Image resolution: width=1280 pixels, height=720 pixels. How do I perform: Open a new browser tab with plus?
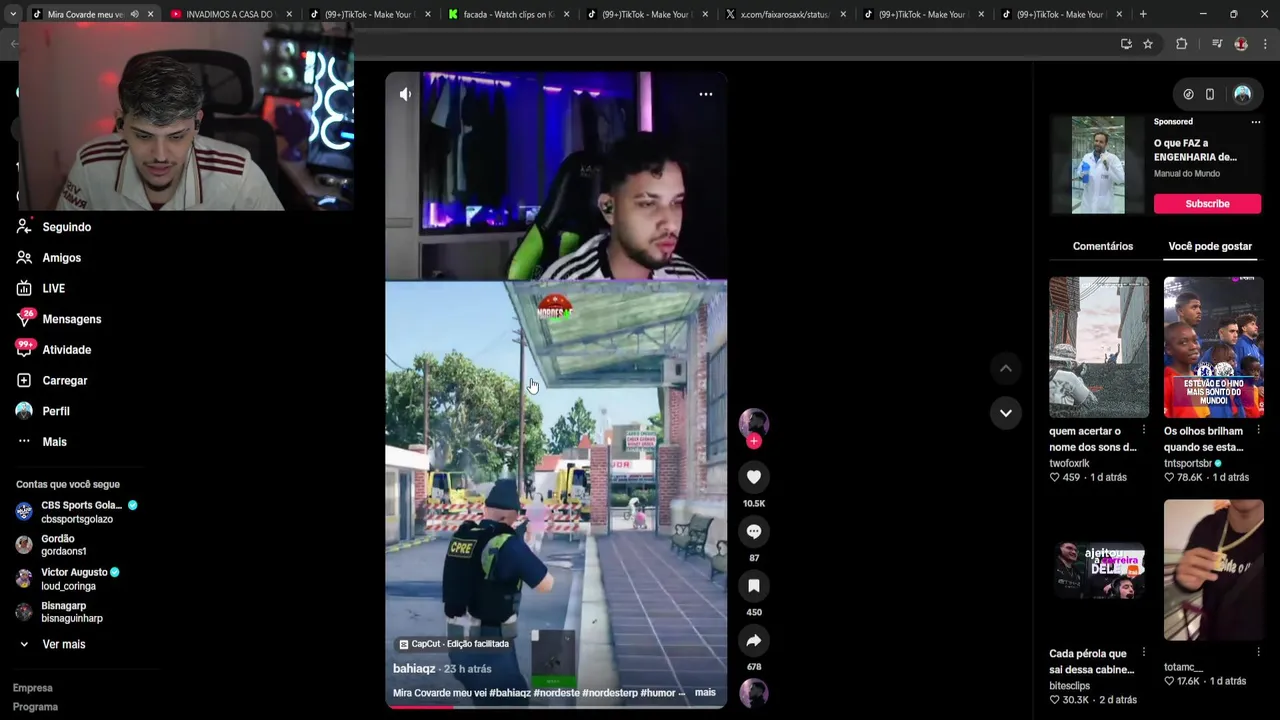point(1143,14)
